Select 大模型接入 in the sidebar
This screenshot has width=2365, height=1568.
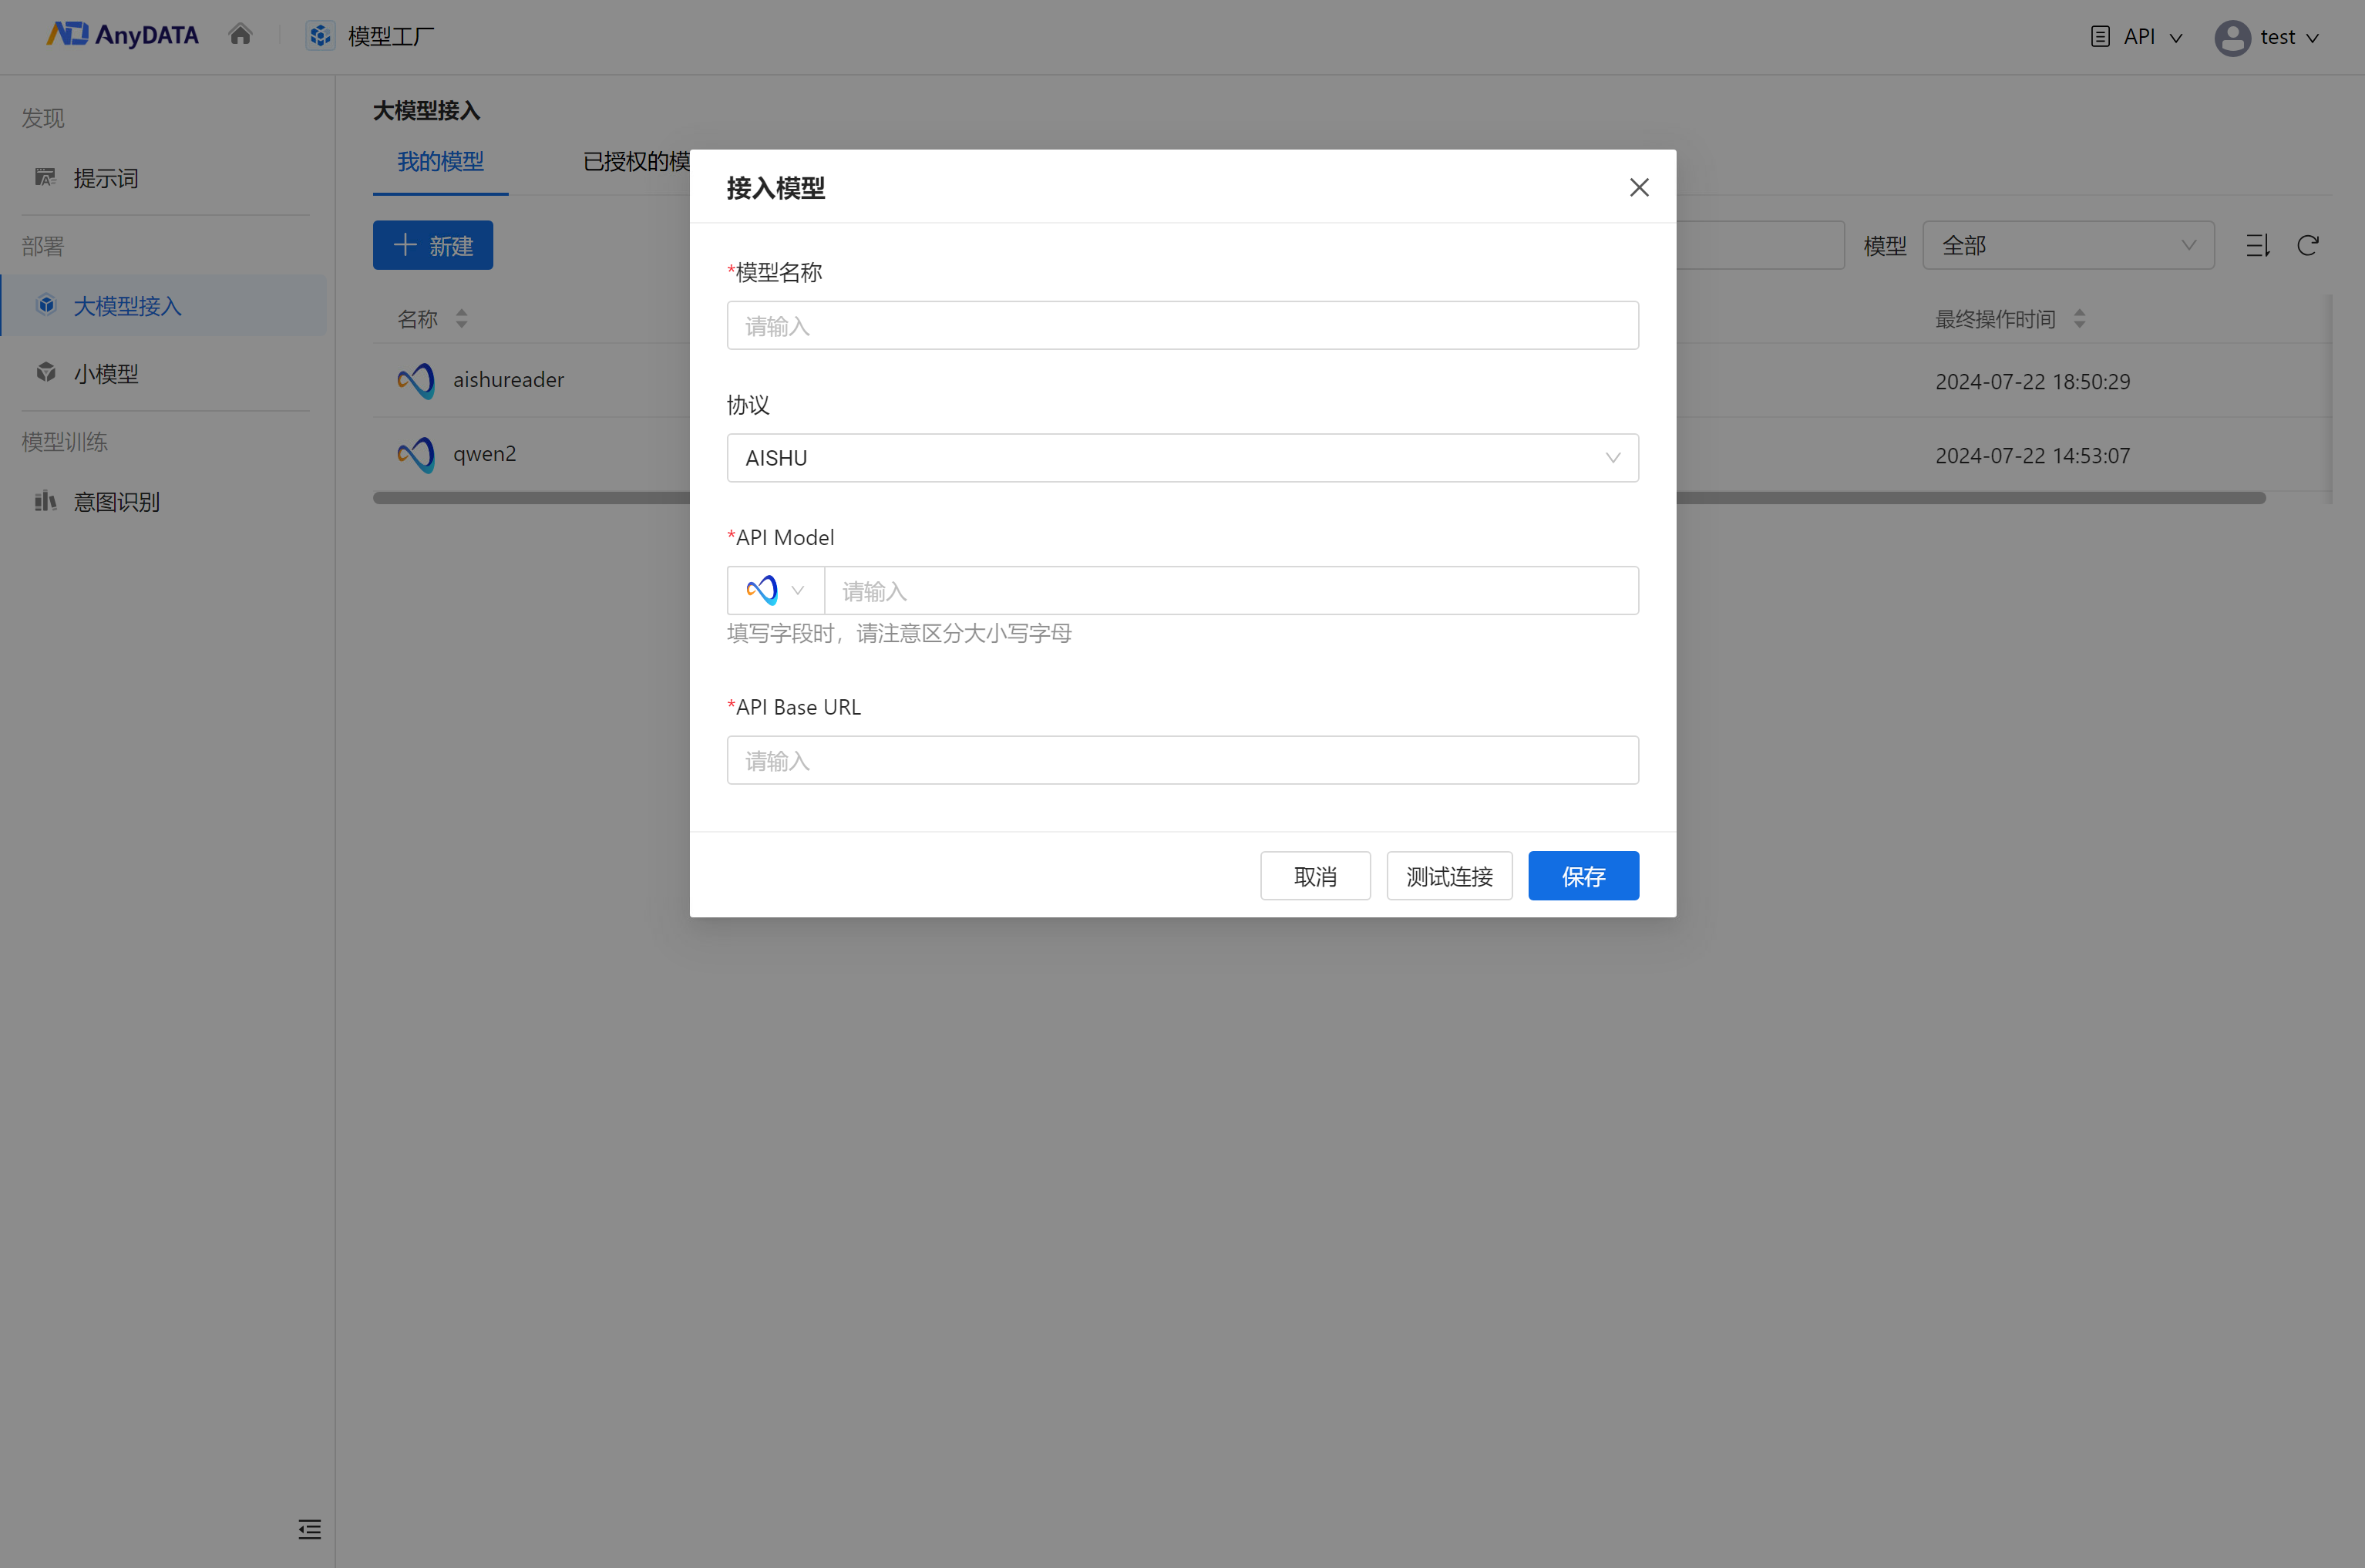coord(164,305)
